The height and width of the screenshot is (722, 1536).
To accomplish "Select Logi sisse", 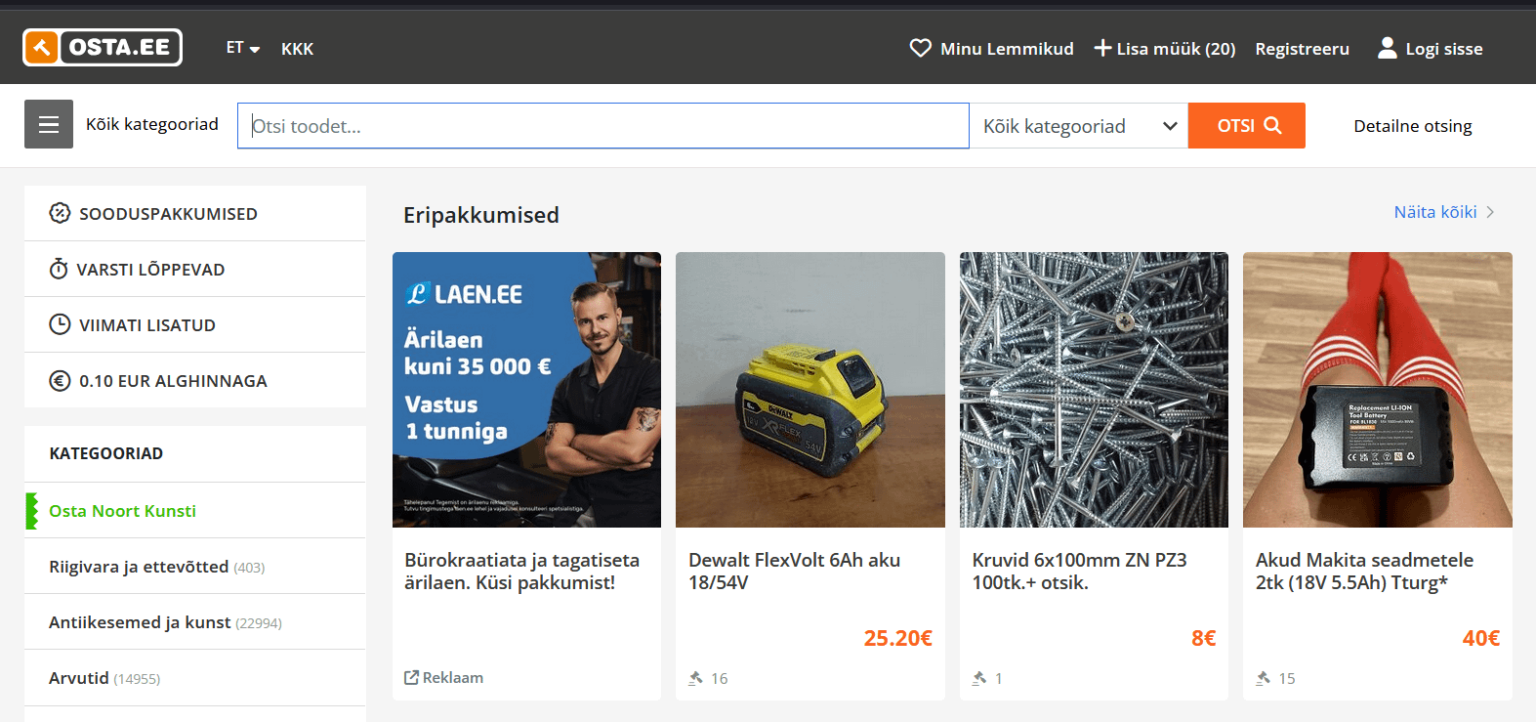I will [1444, 48].
